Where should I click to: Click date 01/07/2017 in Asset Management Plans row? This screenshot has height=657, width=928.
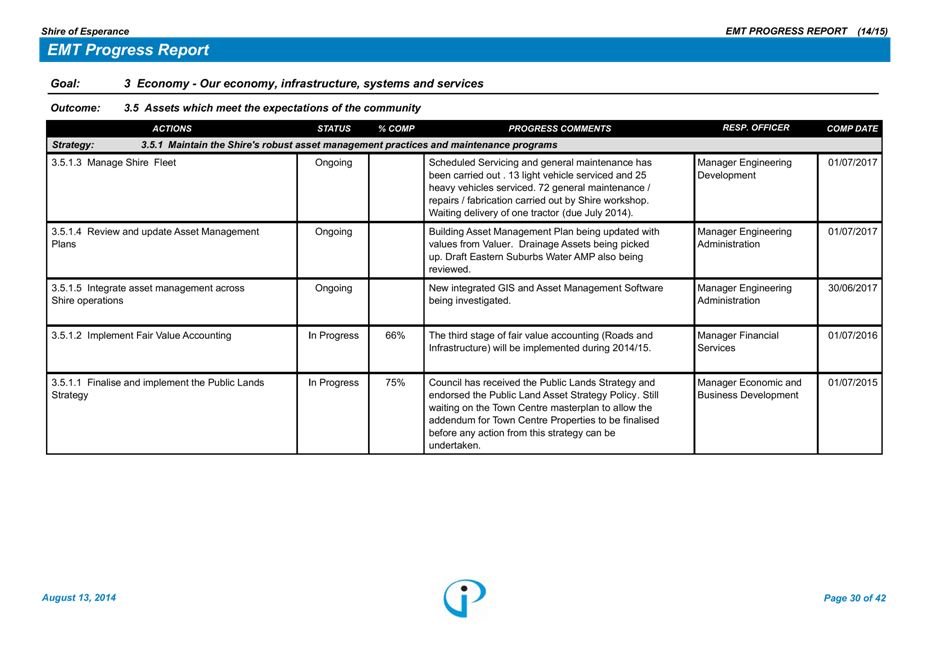tap(852, 231)
